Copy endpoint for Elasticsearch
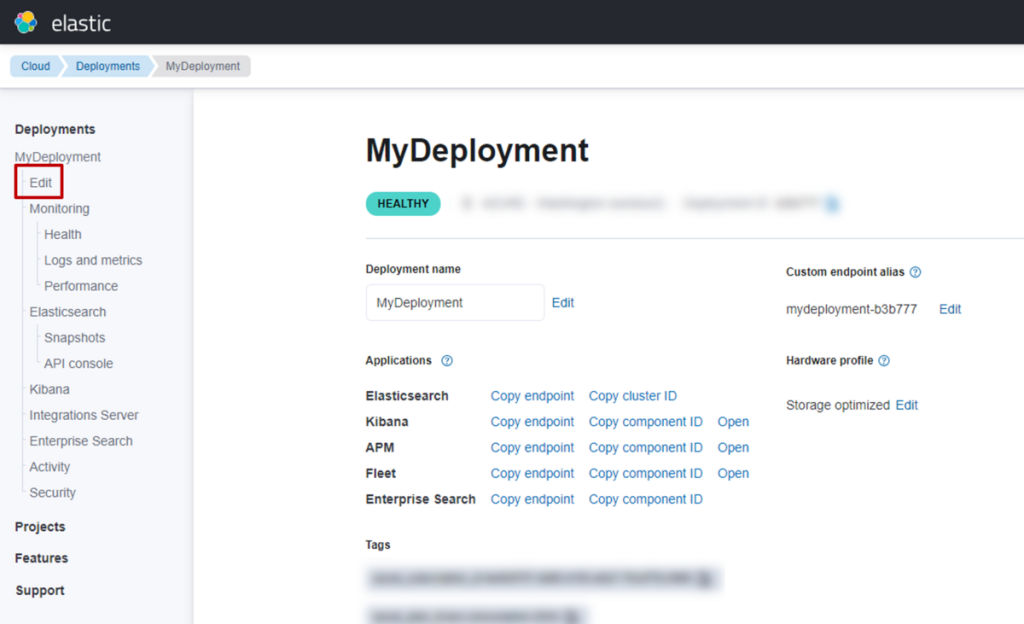 pos(532,396)
